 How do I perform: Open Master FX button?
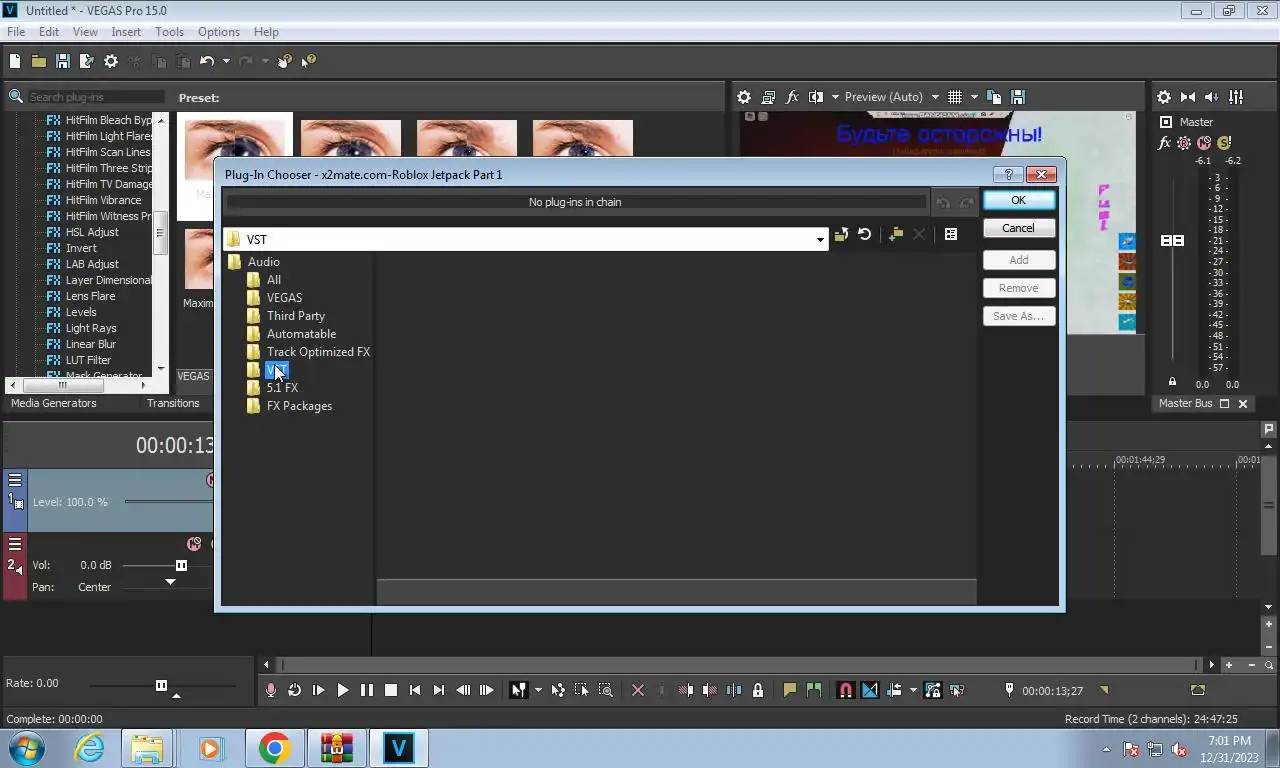pyautogui.click(x=1164, y=143)
